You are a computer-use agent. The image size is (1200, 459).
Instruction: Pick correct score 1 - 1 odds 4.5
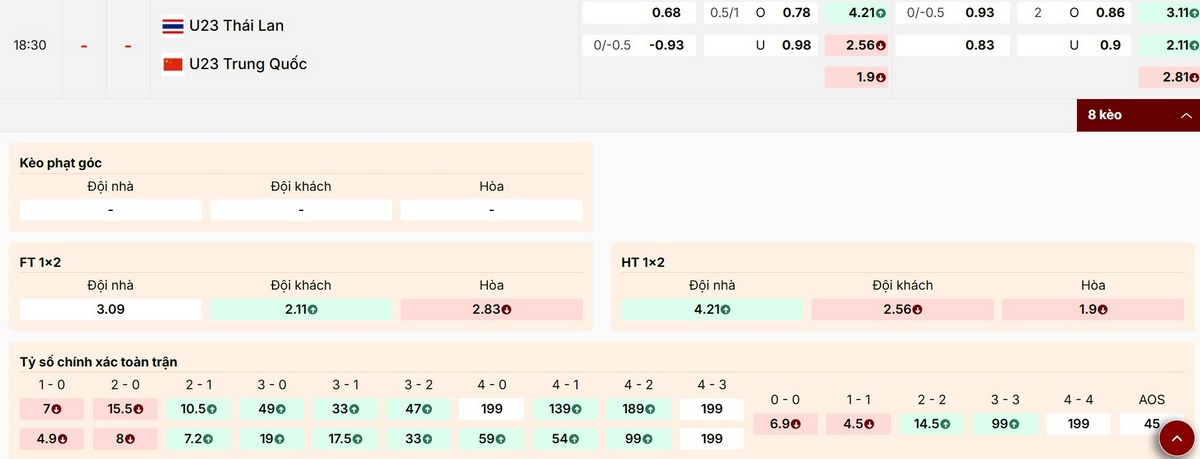point(858,424)
